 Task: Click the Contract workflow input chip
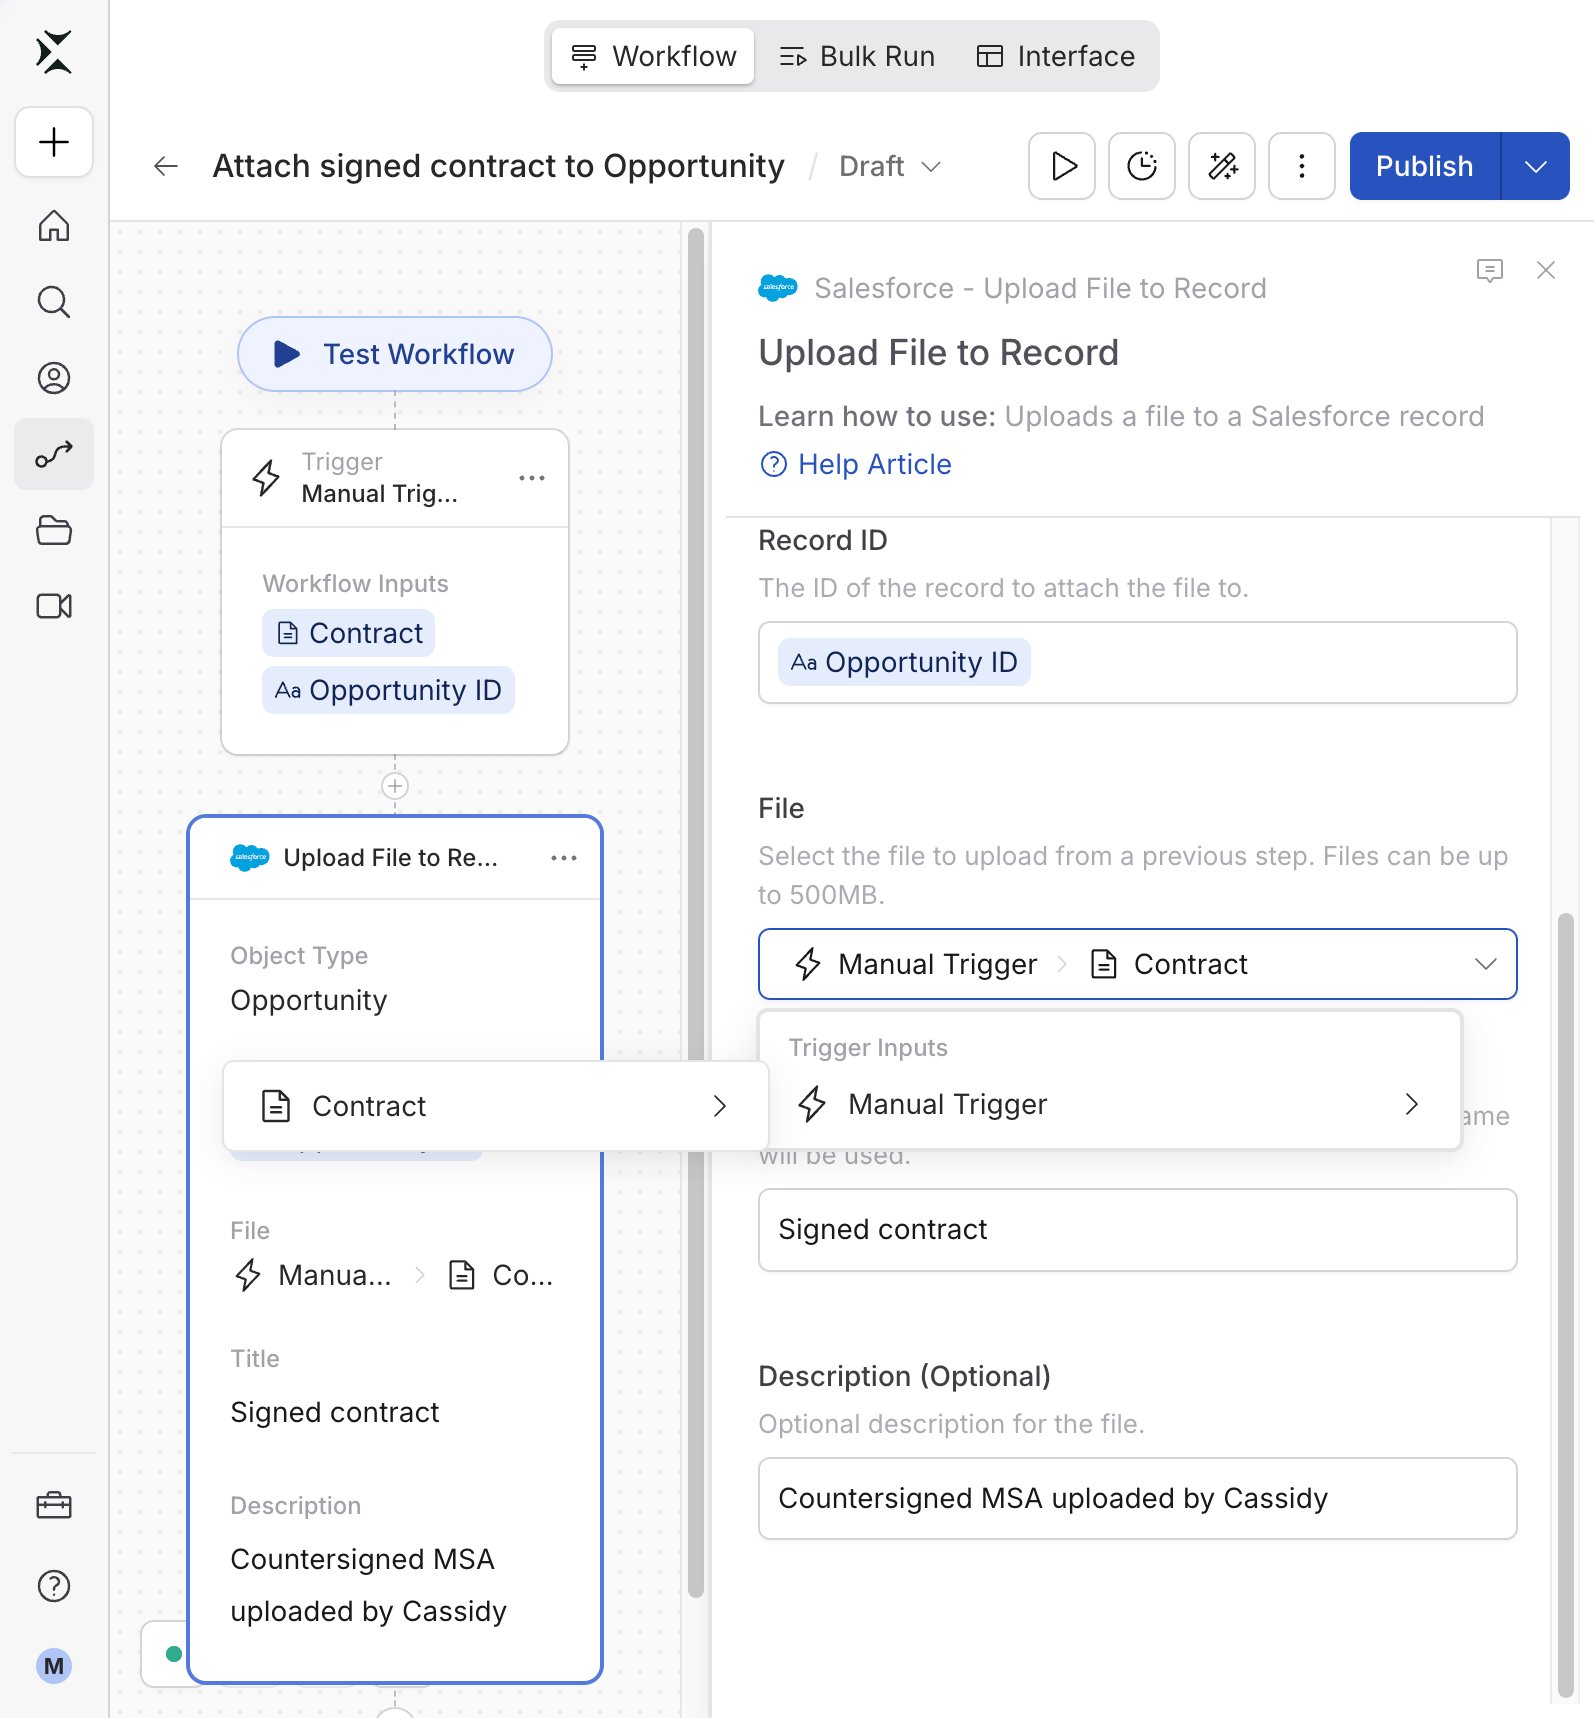(349, 633)
